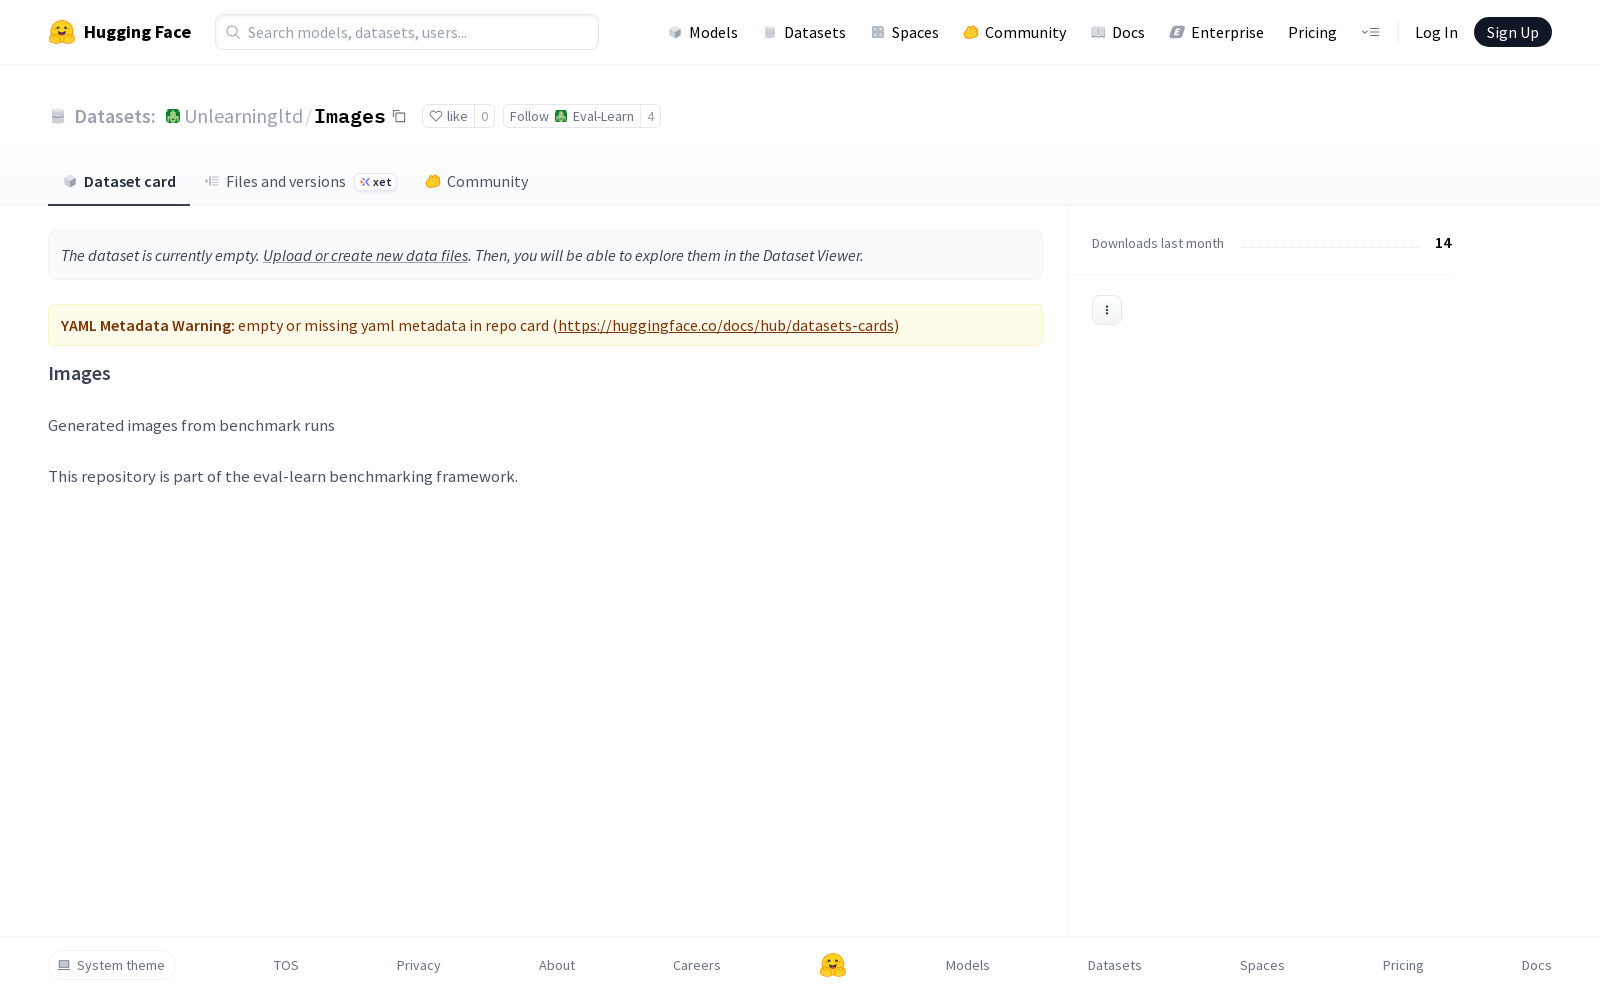
Task: Open Enterprise in top navigation
Action: [x=1216, y=32]
